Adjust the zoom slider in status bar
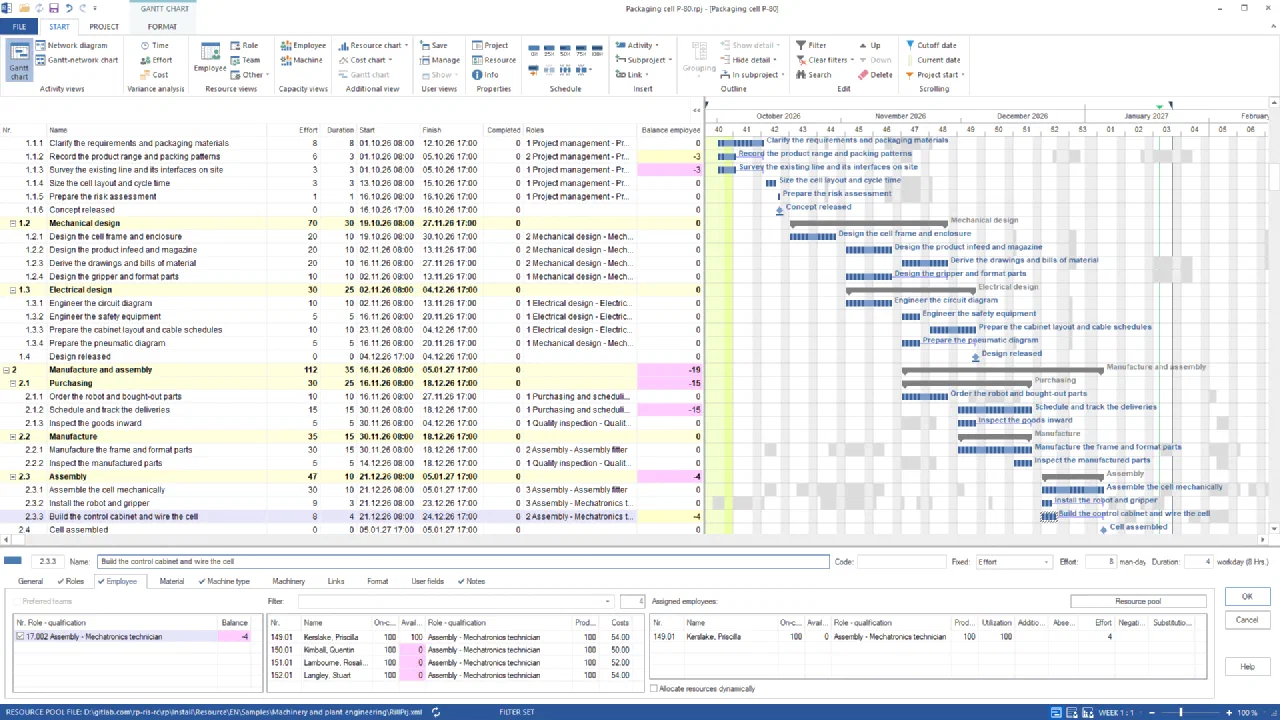 point(1182,713)
